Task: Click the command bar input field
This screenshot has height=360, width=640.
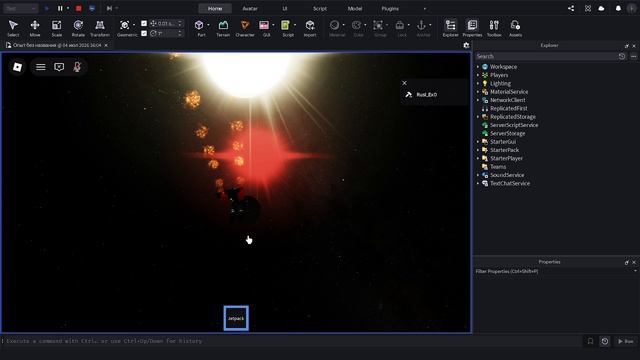Action: pos(292,341)
